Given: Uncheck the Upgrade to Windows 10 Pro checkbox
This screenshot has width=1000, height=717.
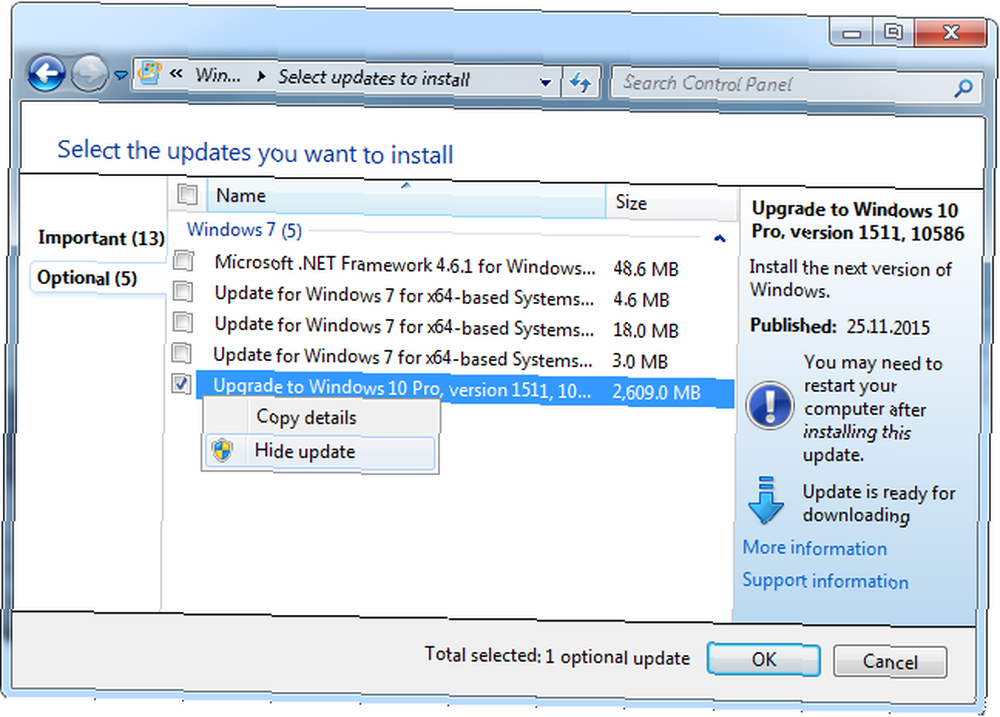Looking at the screenshot, I should click(x=181, y=383).
